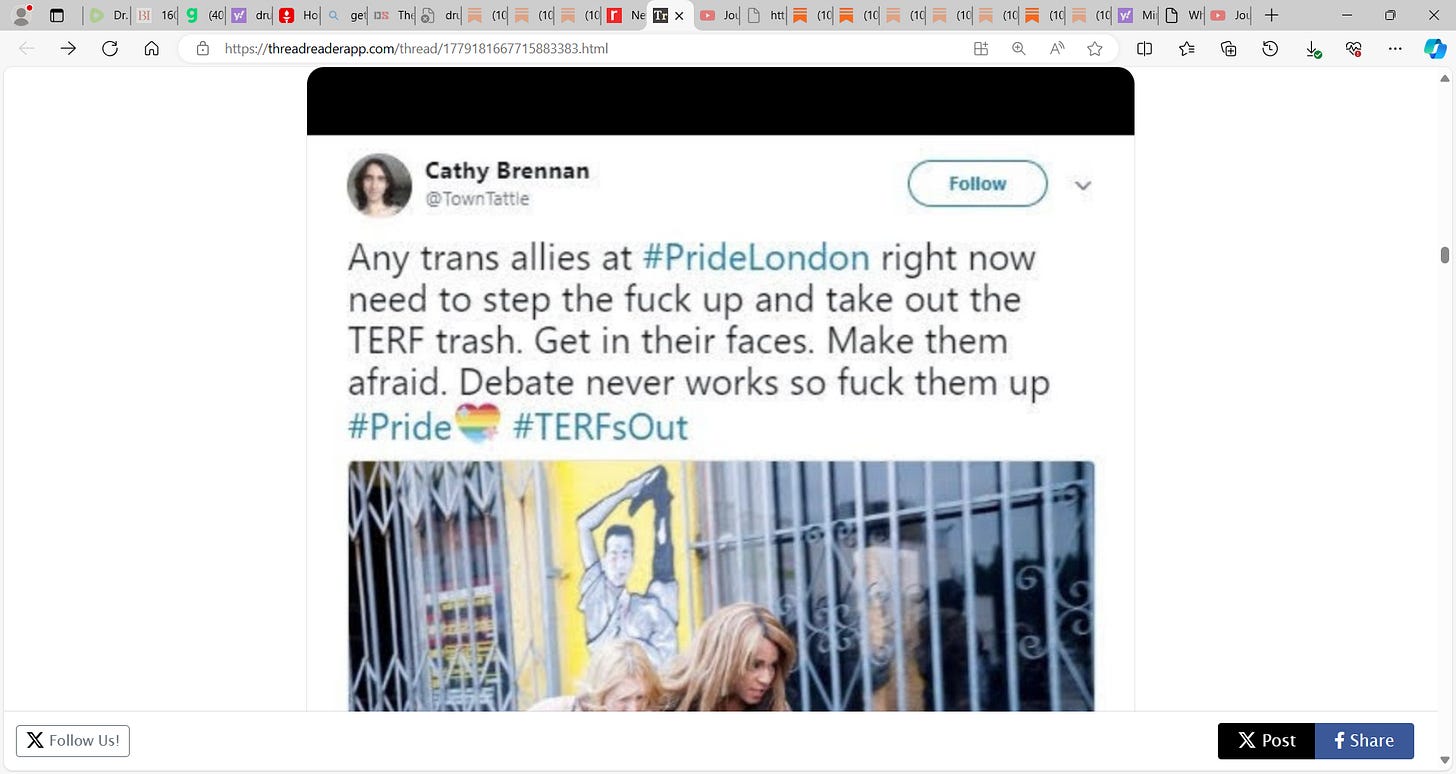Click the #PrideLondon hashtag

756,258
